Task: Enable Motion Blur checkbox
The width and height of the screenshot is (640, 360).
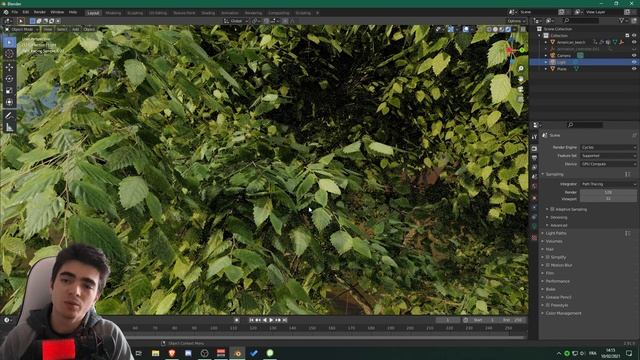Action: coord(548,265)
